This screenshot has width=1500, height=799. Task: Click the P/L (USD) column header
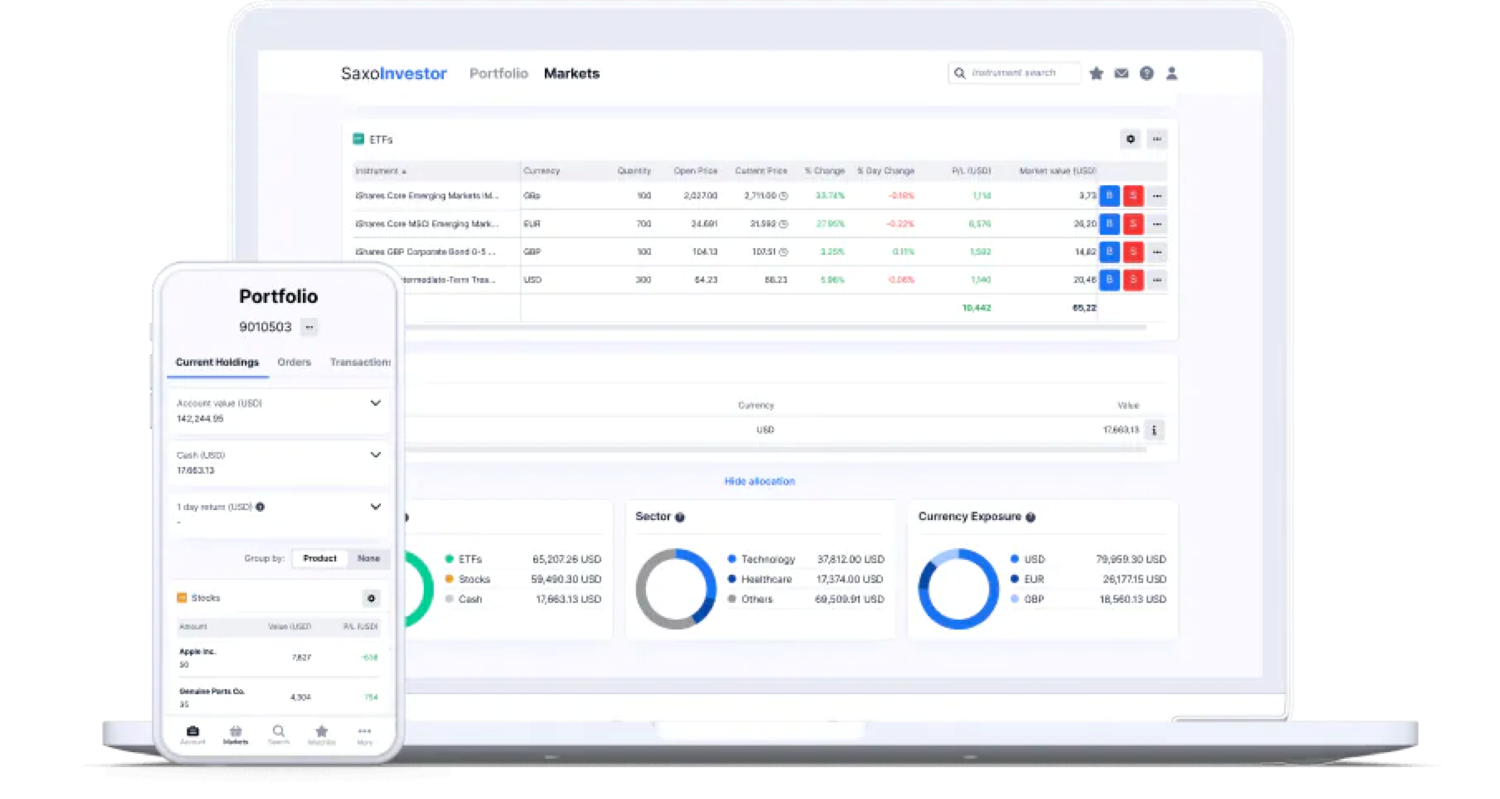tap(971, 171)
